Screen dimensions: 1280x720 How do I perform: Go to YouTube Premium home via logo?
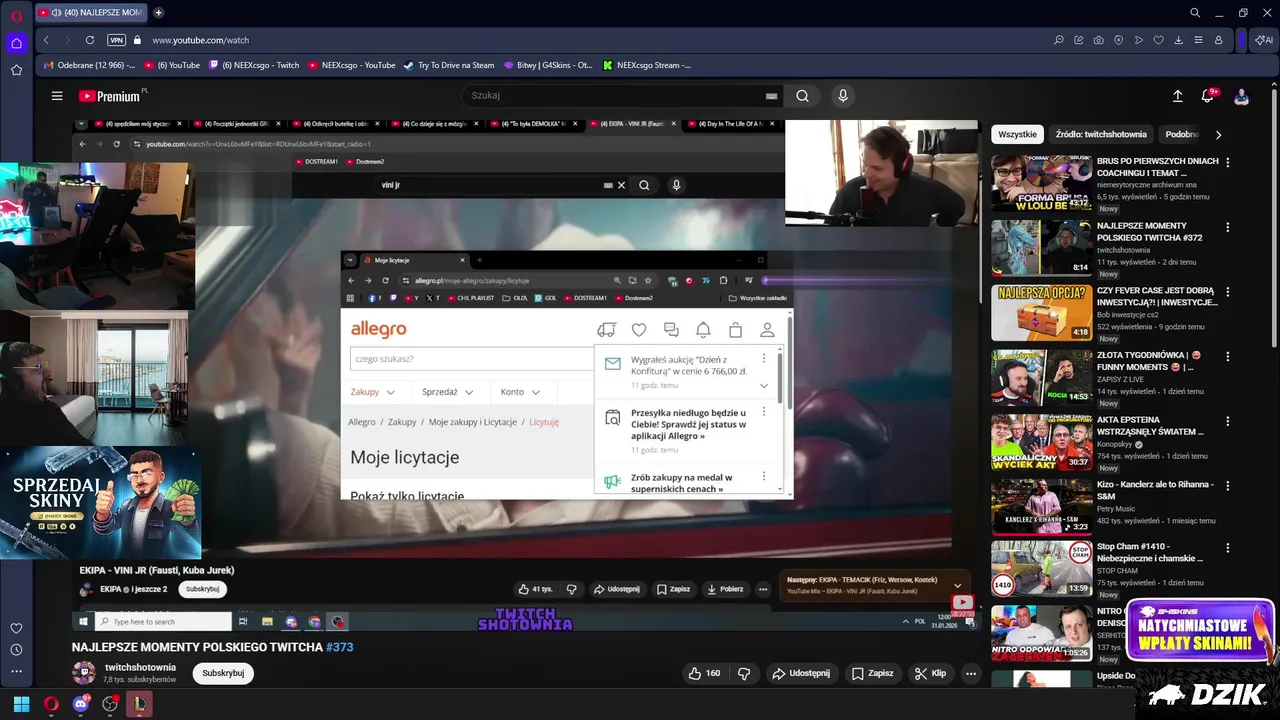110,96
